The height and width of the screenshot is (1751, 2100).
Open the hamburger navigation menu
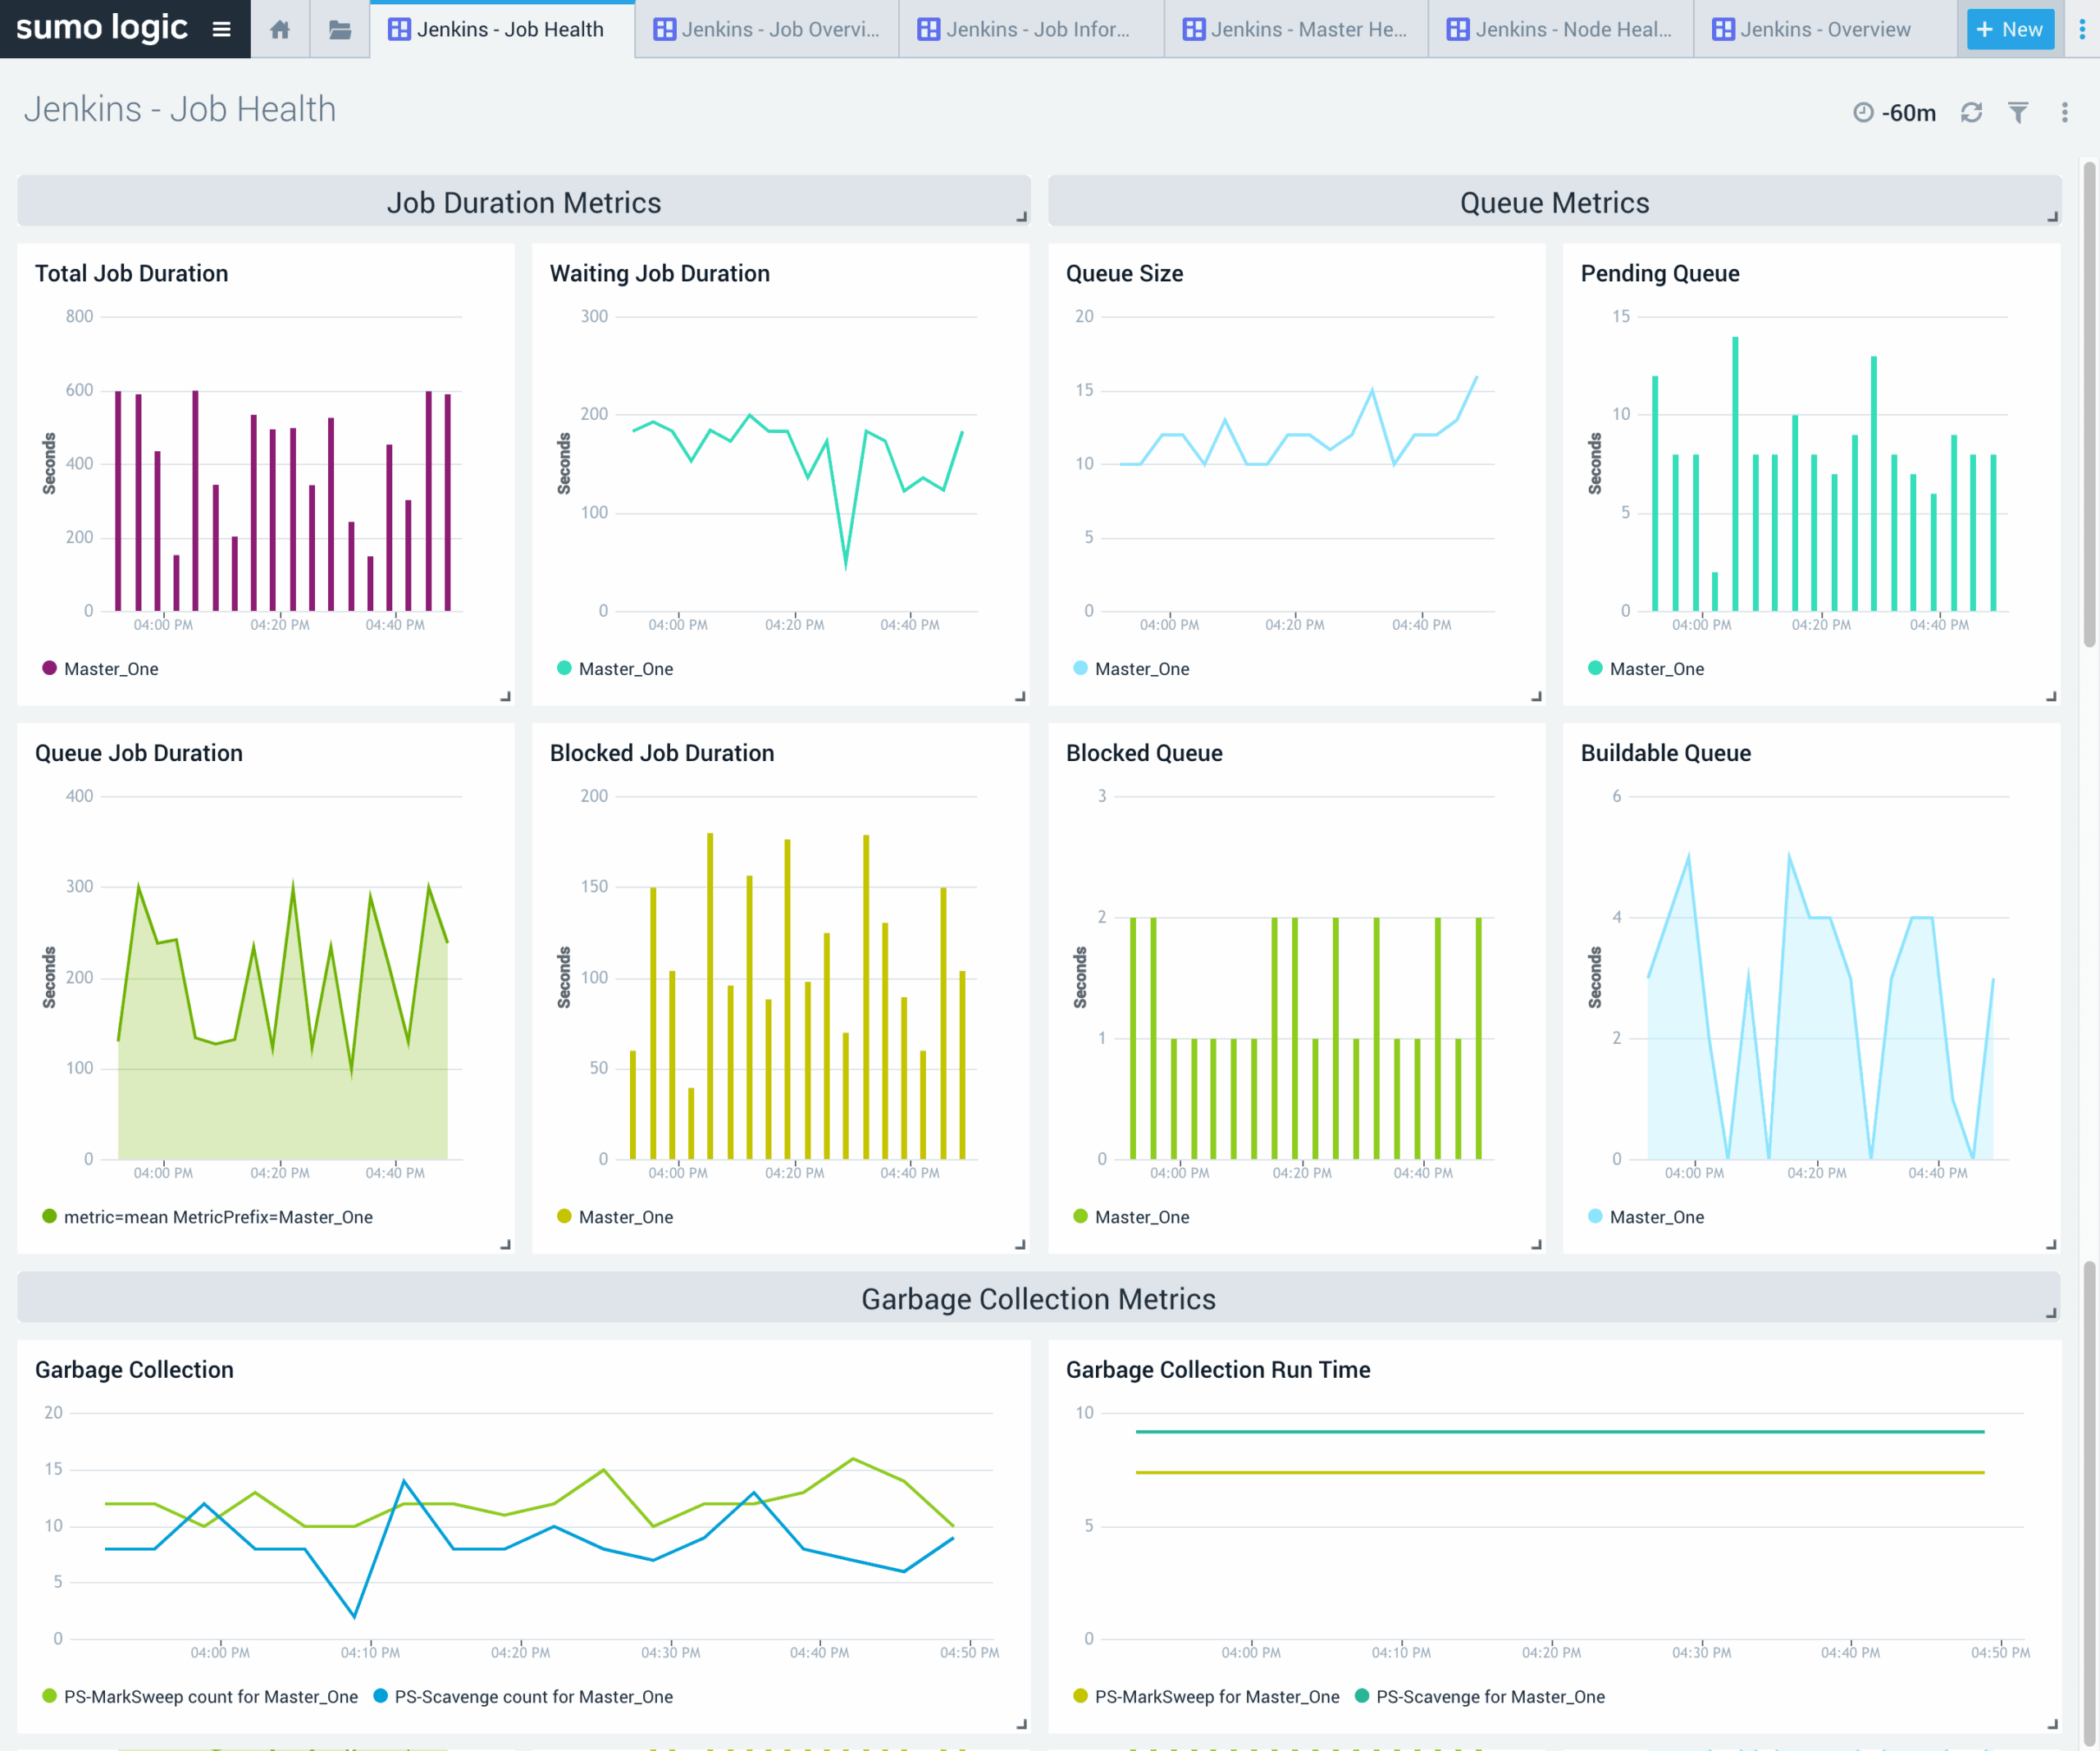click(x=221, y=28)
